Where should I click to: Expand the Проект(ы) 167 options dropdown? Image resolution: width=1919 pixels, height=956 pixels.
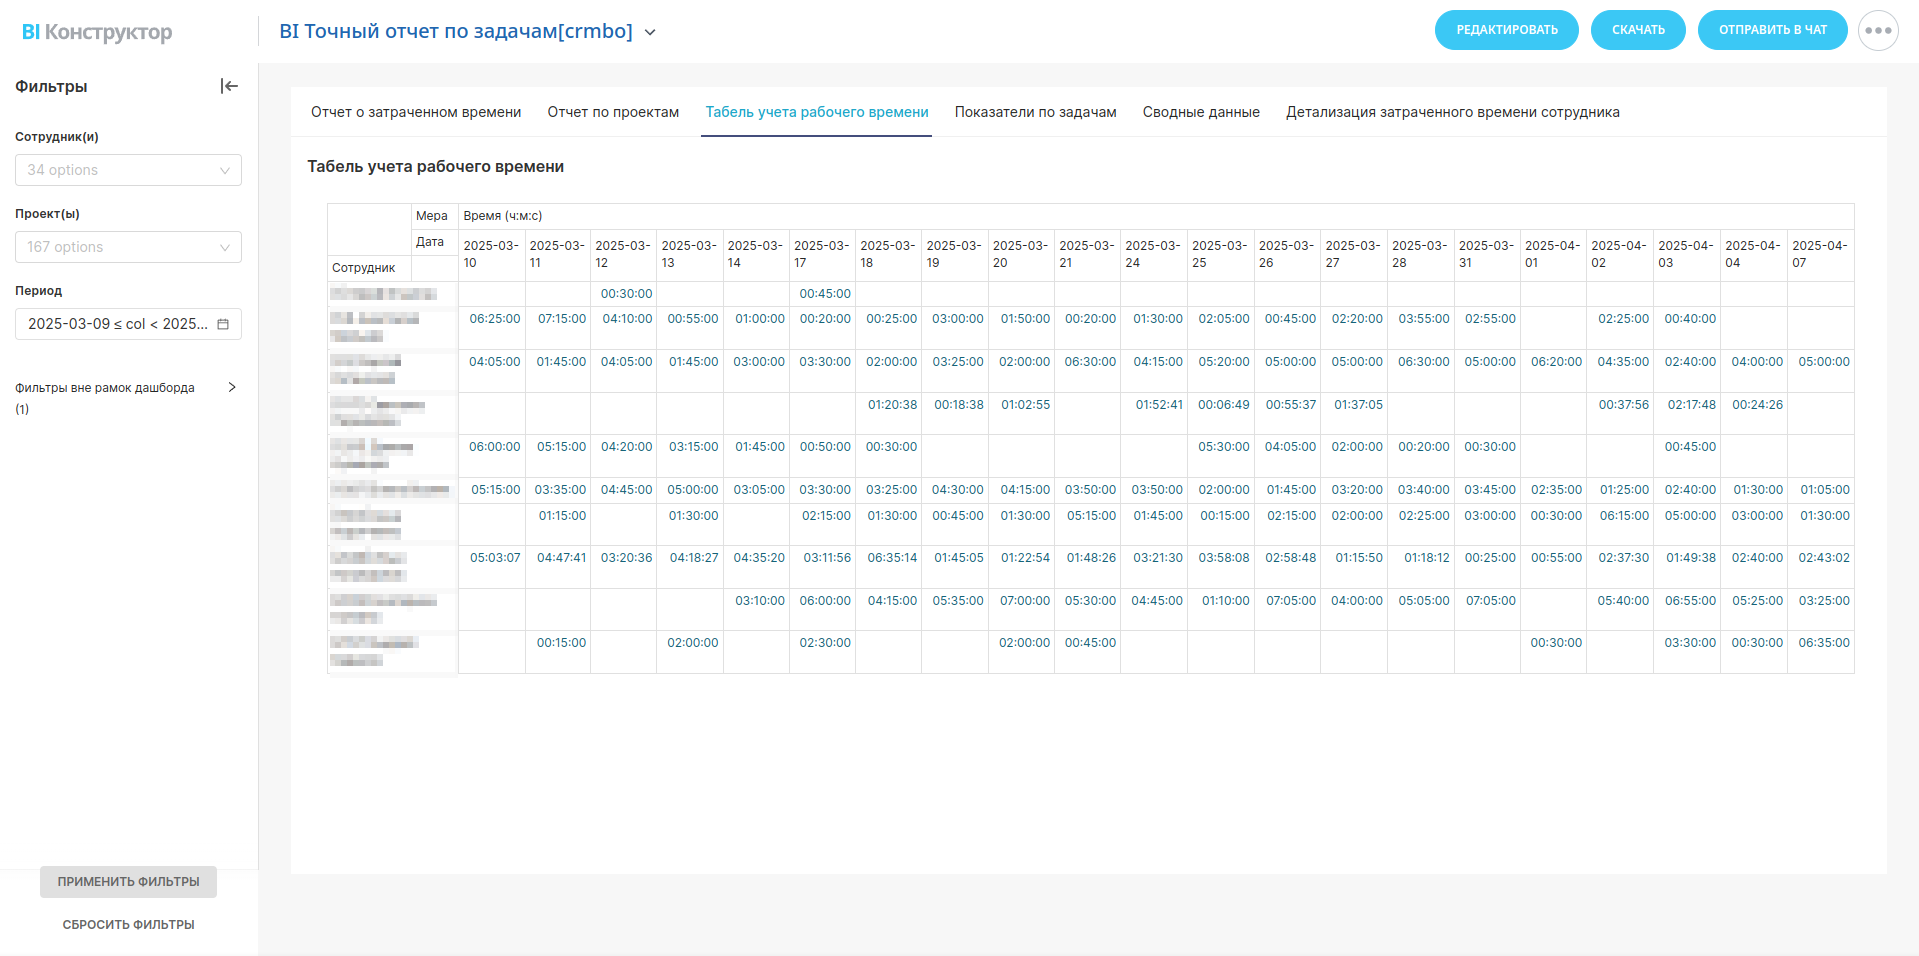point(128,247)
